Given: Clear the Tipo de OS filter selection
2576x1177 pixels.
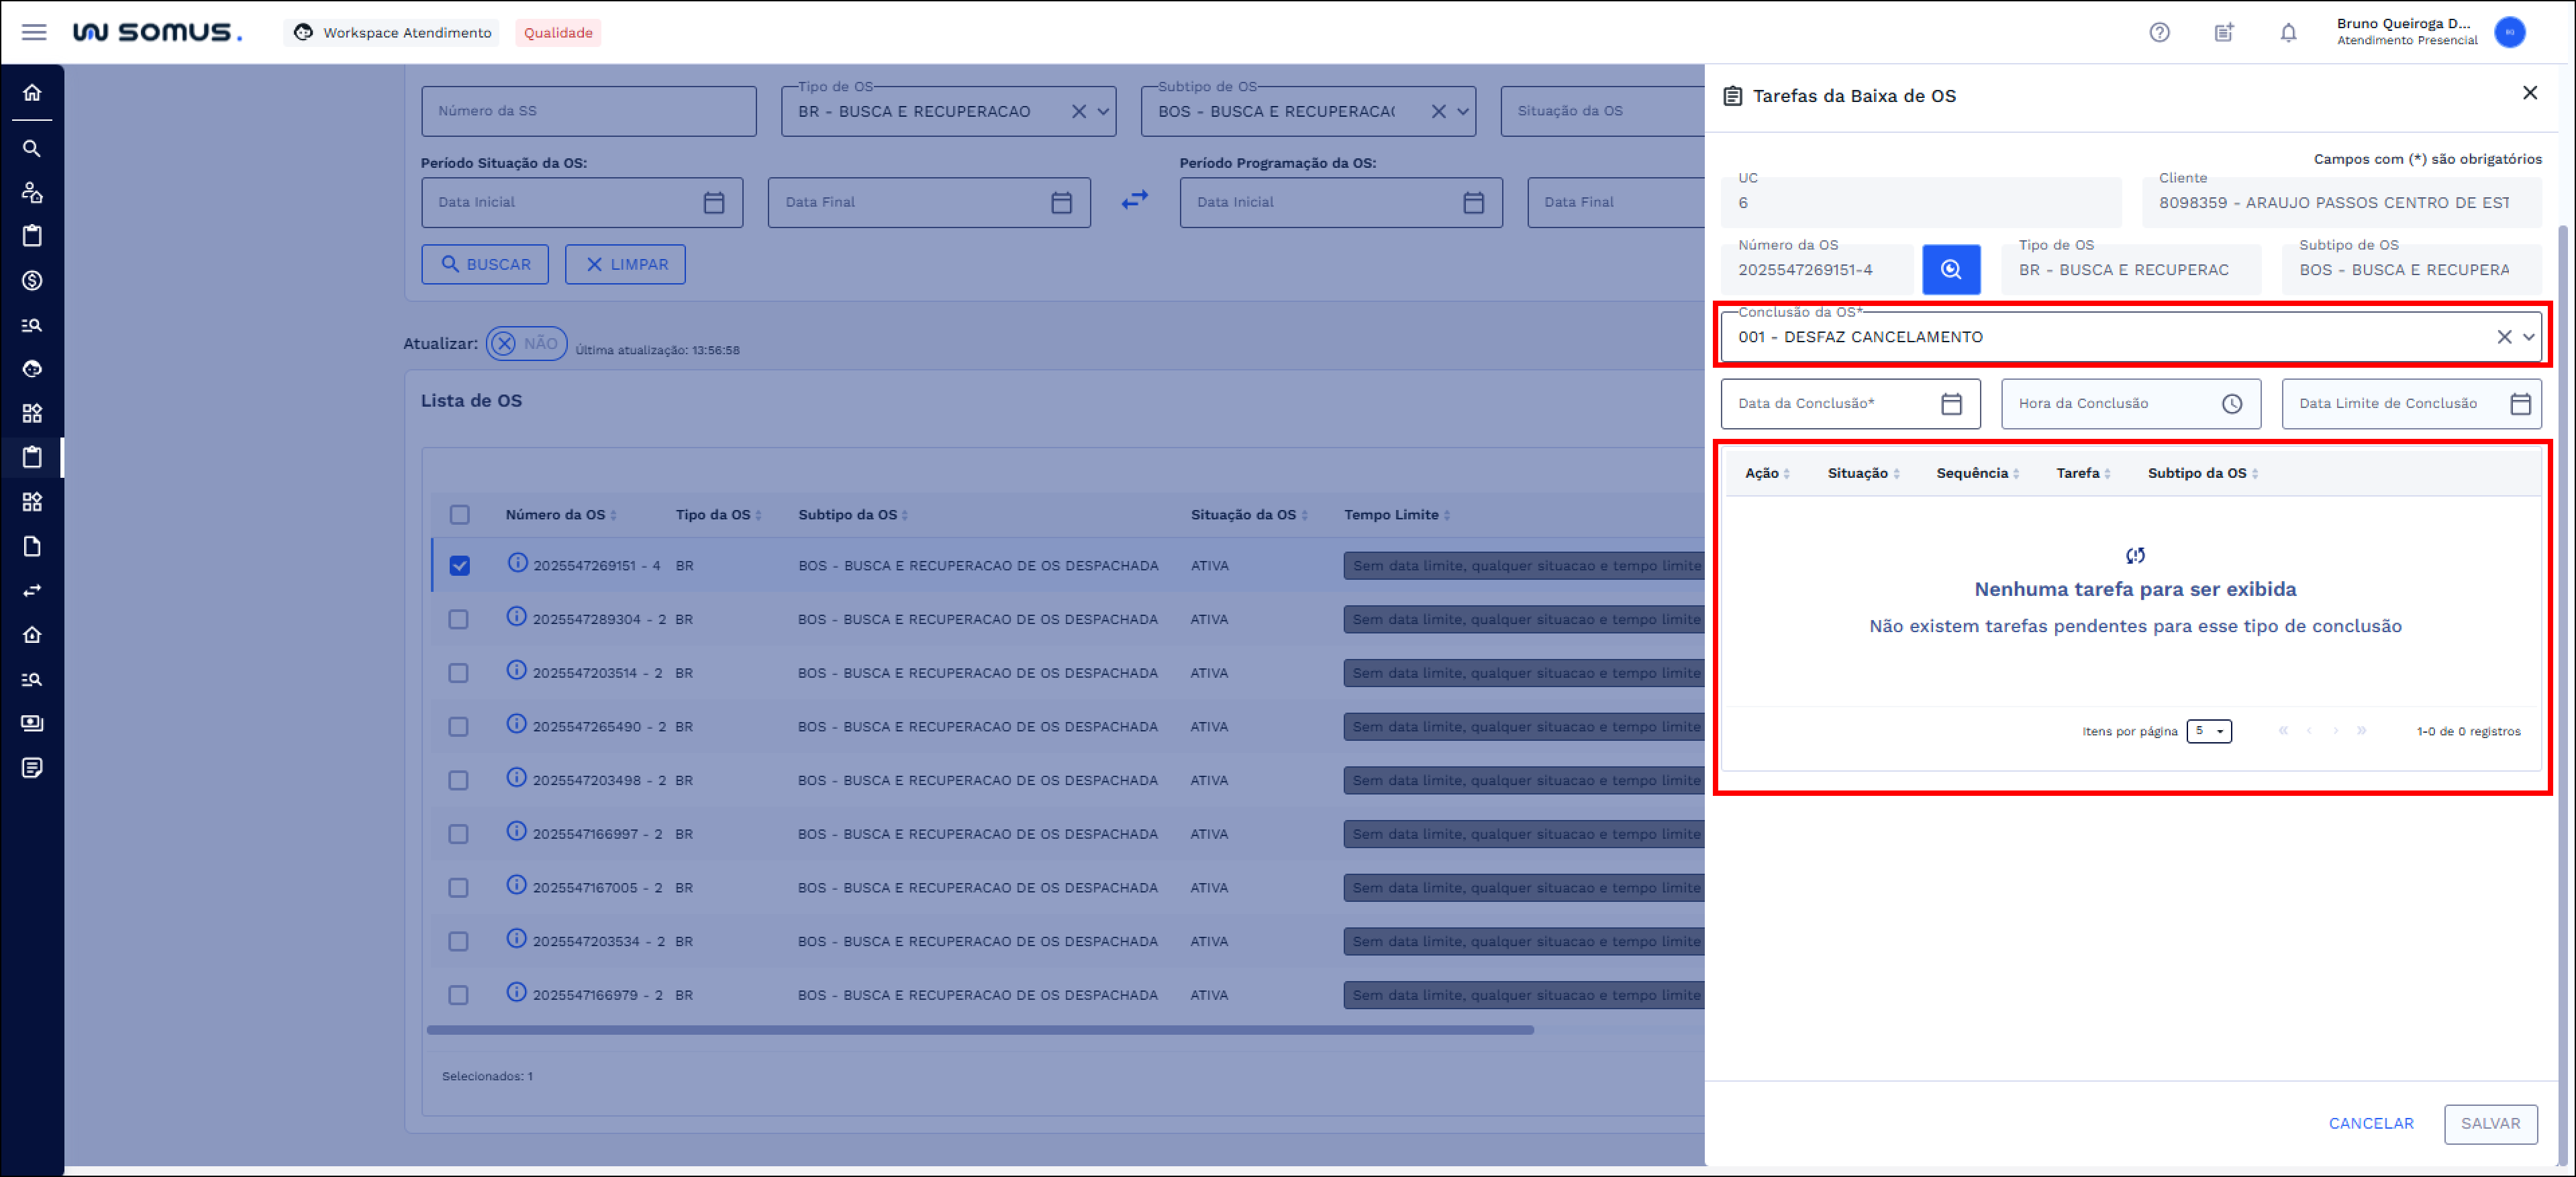Looking at the screenshot, I should pyautogui.click(x=1079, y=111).
